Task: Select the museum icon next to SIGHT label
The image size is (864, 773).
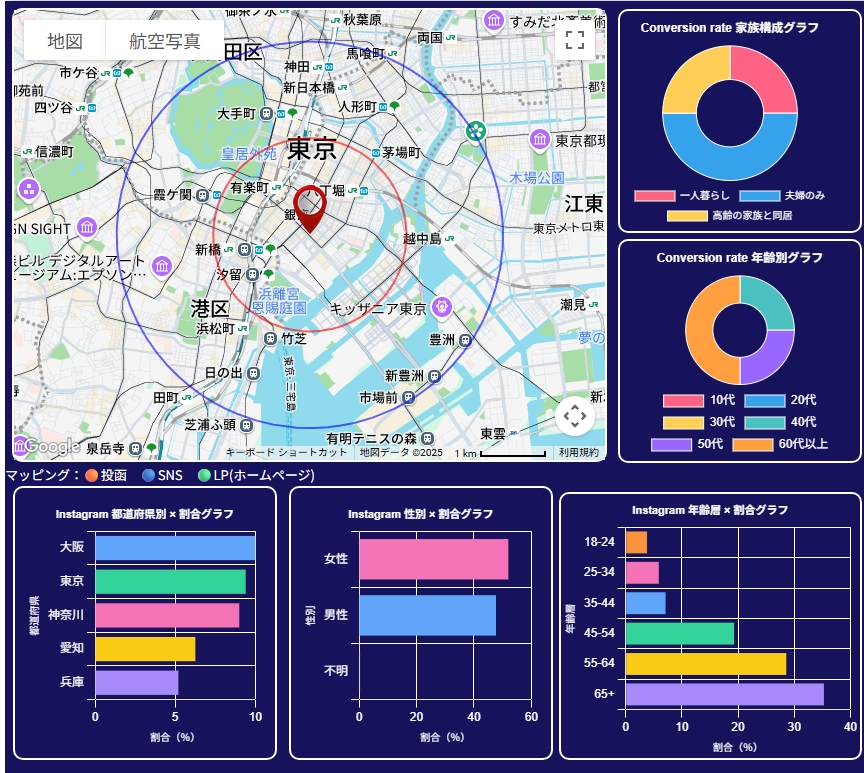Action: (x=86, y=228)
